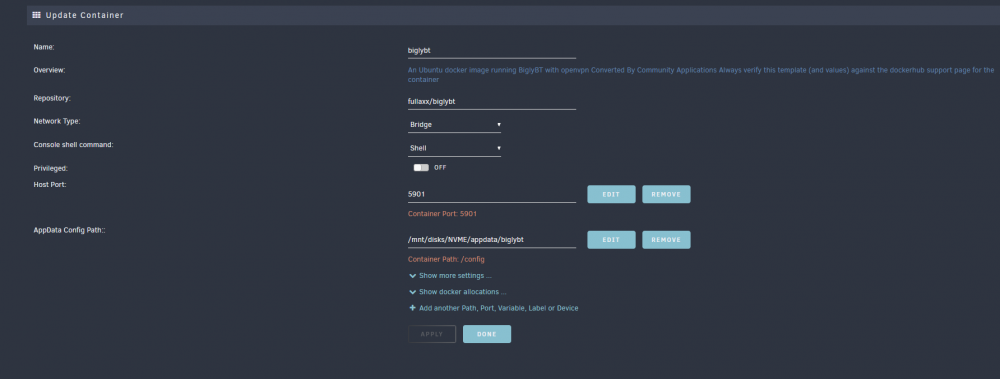Click the Edit button for Host Port 5901
The image size is (1000, 379).
(611, 195)
